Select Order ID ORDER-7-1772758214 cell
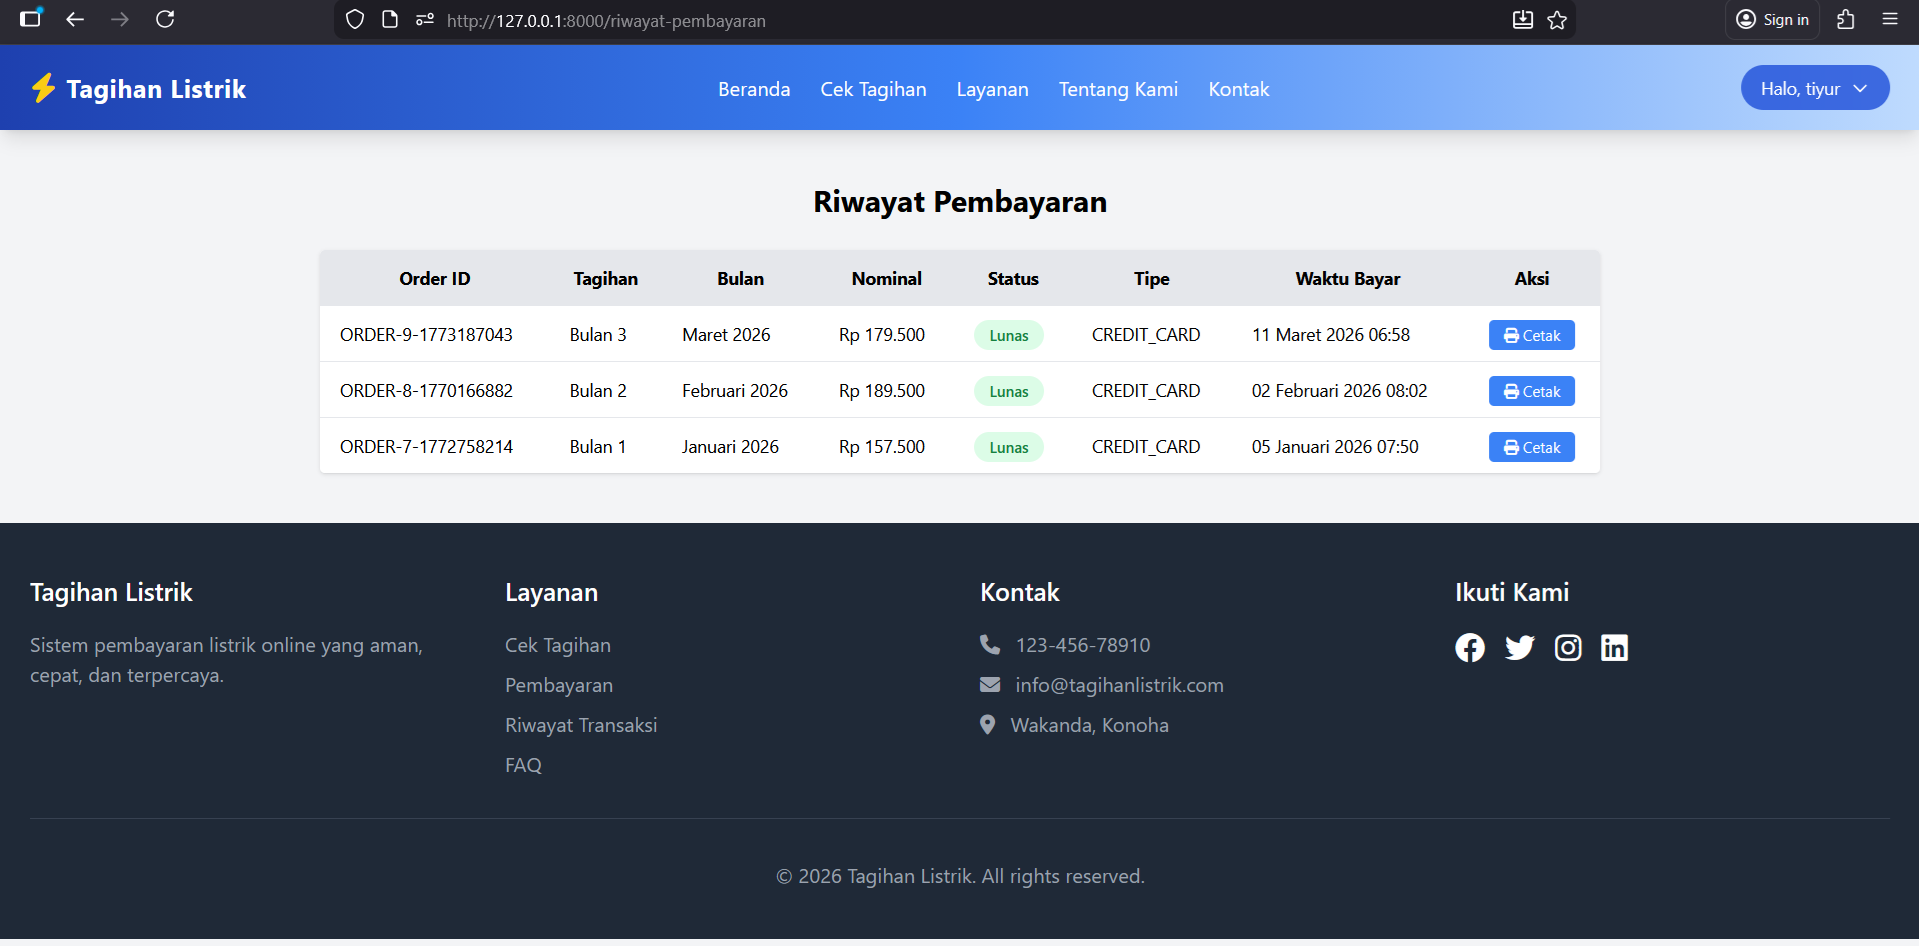Viewport: 1919px width, 946px height. (x=426, y=447)
